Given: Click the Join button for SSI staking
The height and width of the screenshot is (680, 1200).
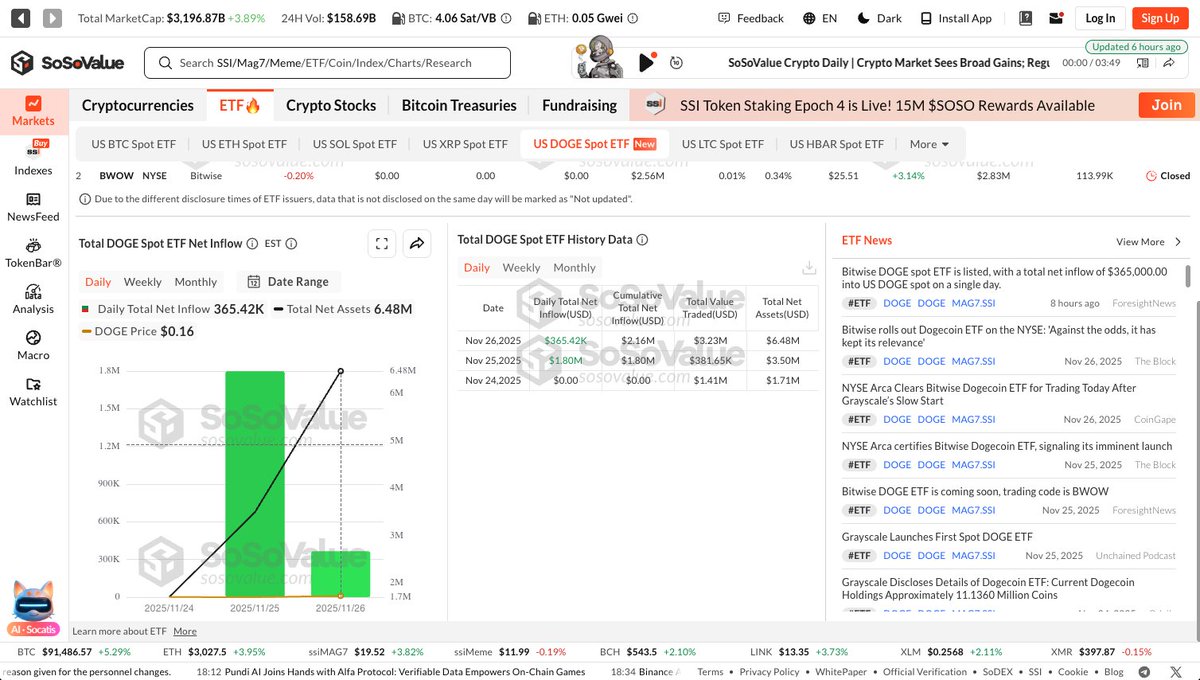Looking at the screenshot, I should tap(1166, 104).
